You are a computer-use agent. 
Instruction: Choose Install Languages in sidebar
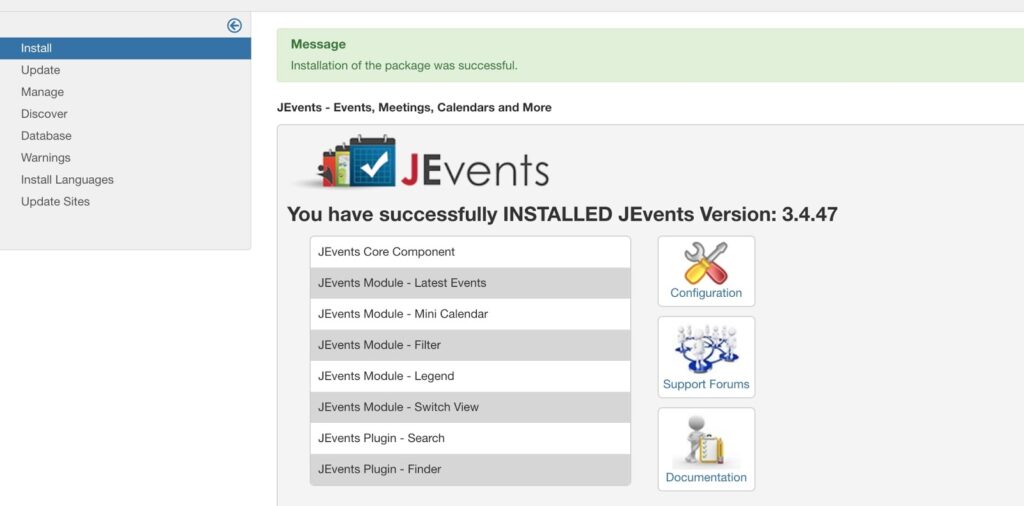click(x=67, y=180)
